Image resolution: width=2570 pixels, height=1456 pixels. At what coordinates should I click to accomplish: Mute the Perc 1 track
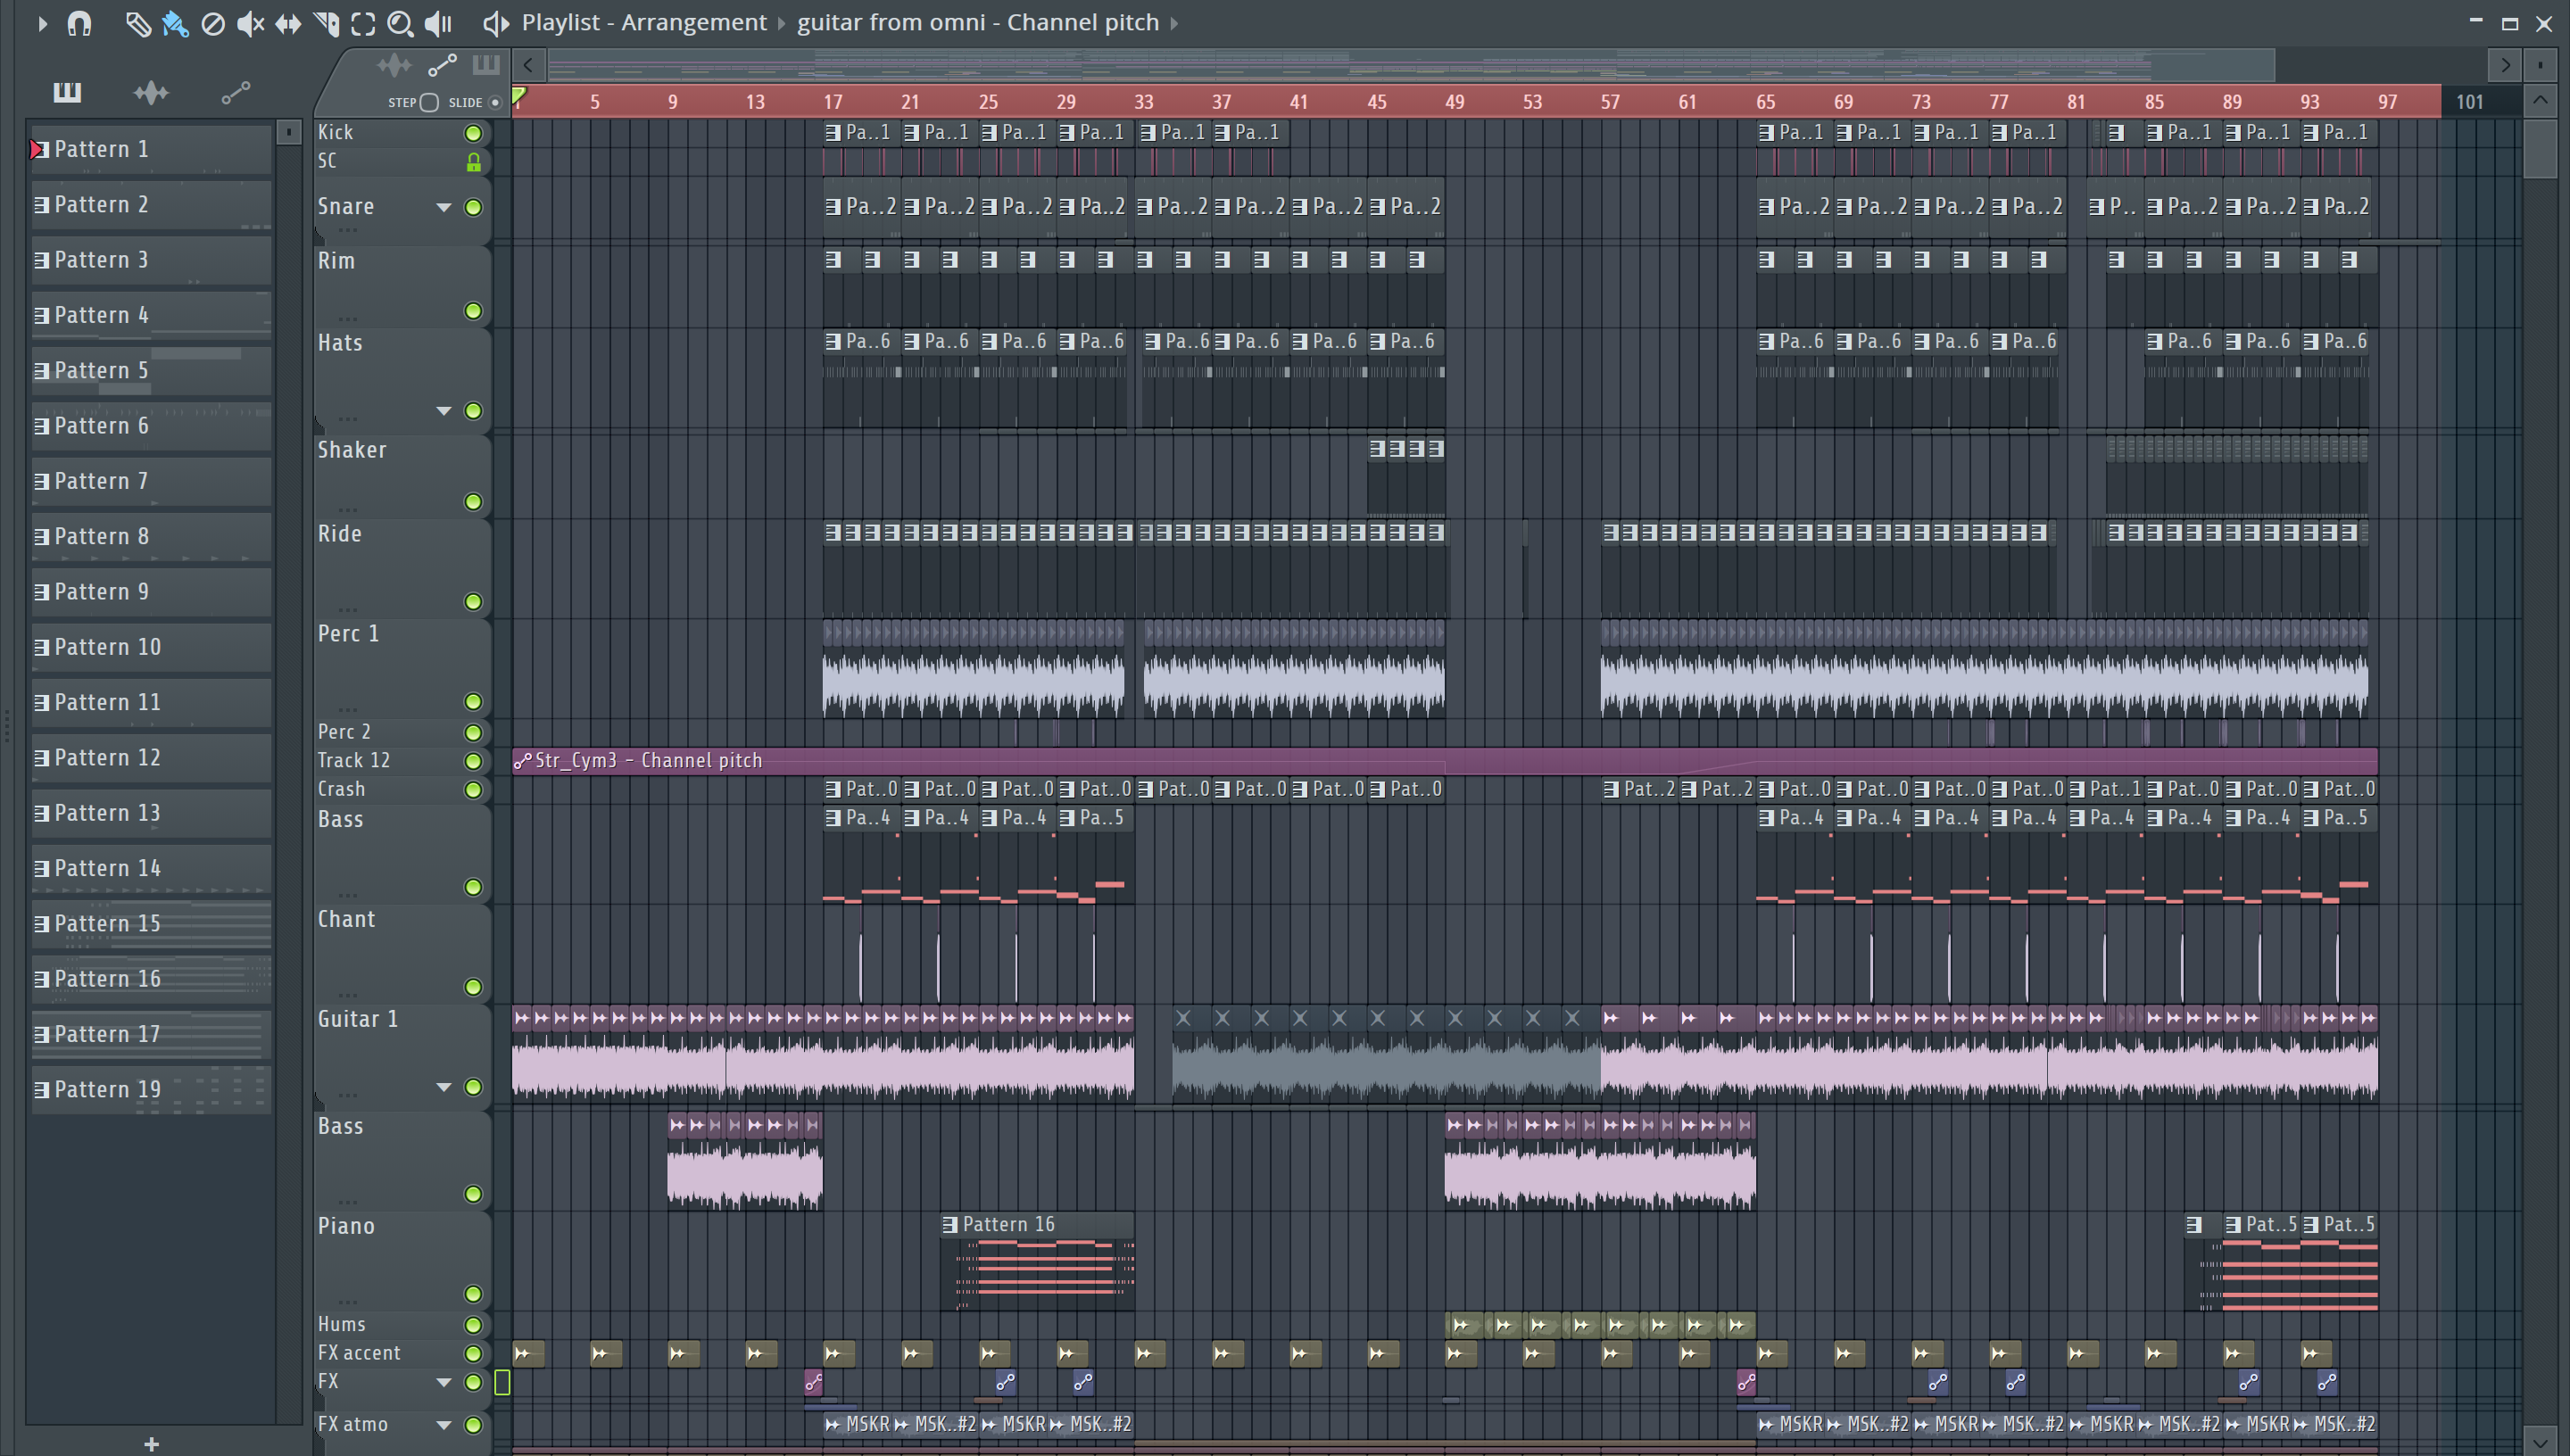coord(473,701)
